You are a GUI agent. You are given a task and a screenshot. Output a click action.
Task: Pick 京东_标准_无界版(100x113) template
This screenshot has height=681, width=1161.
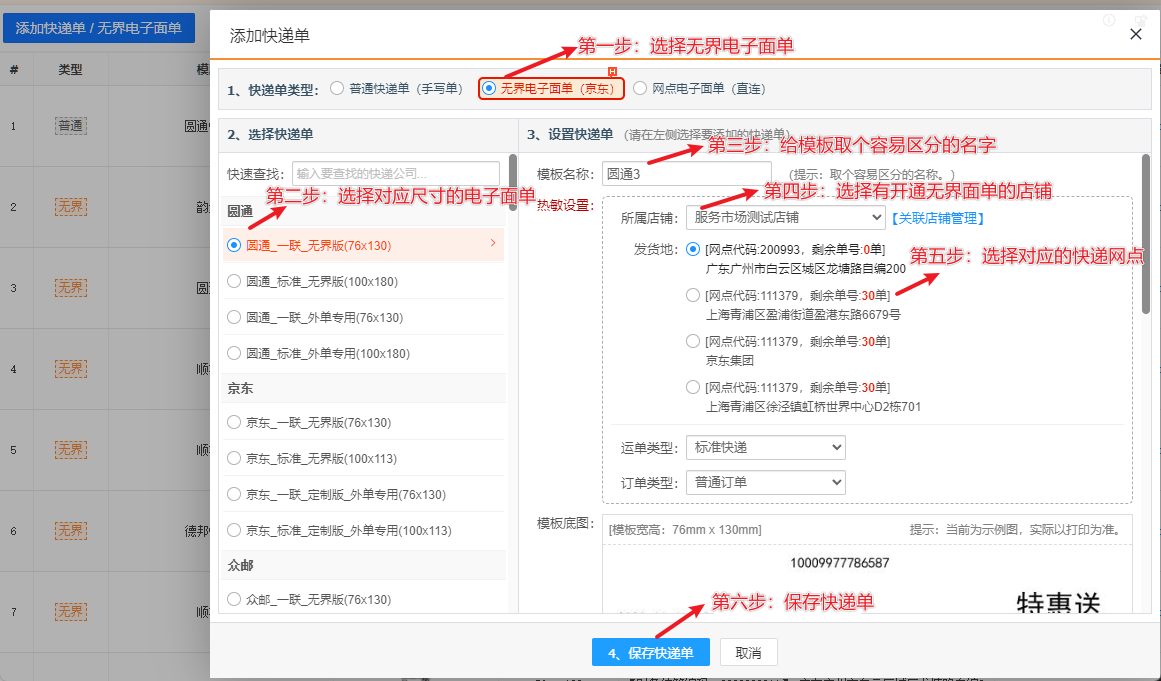pyautogui.click(x=234, y=459)
